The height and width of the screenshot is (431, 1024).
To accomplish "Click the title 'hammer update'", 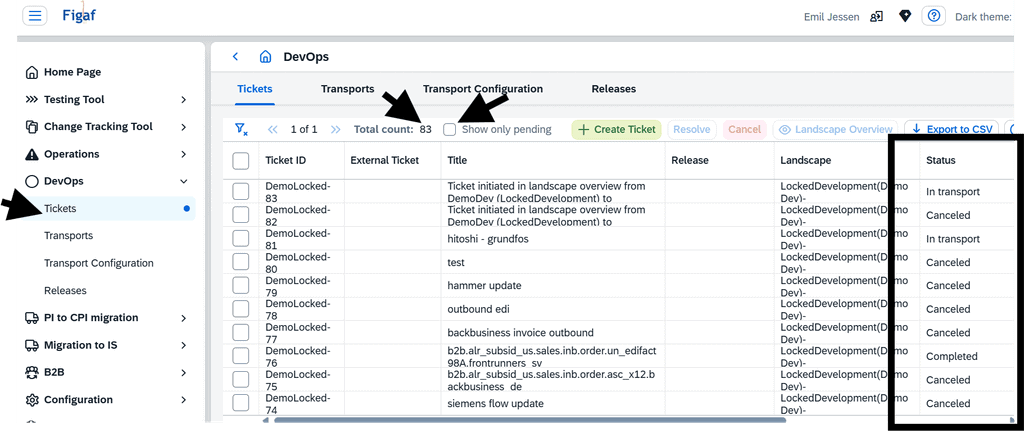I will click(x=484, y=285).
